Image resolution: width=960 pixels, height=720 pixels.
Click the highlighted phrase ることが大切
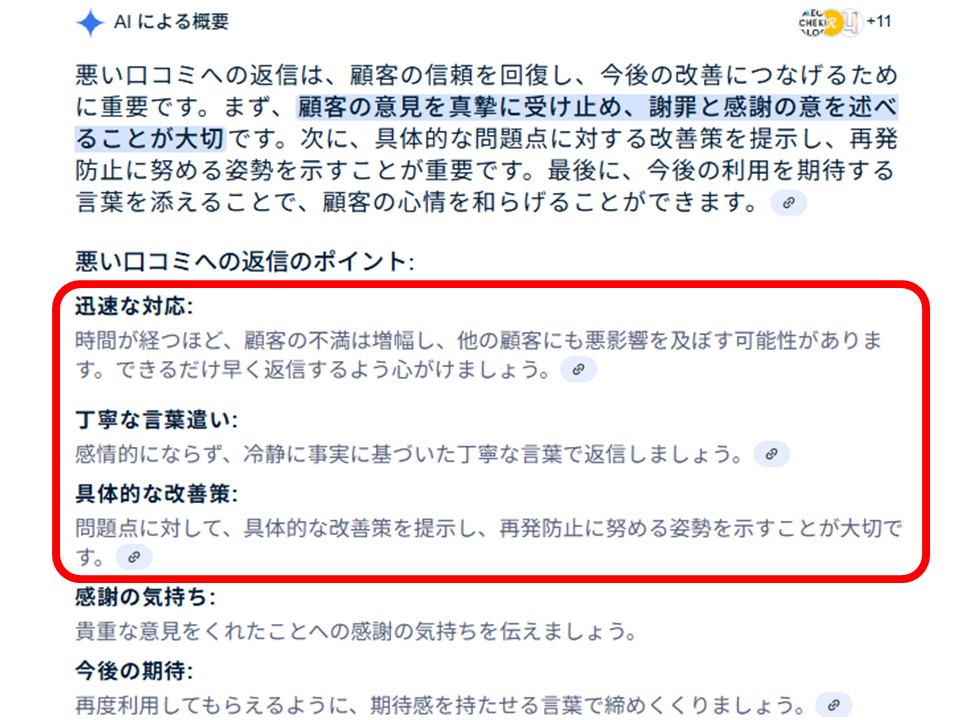coord(150,139)
